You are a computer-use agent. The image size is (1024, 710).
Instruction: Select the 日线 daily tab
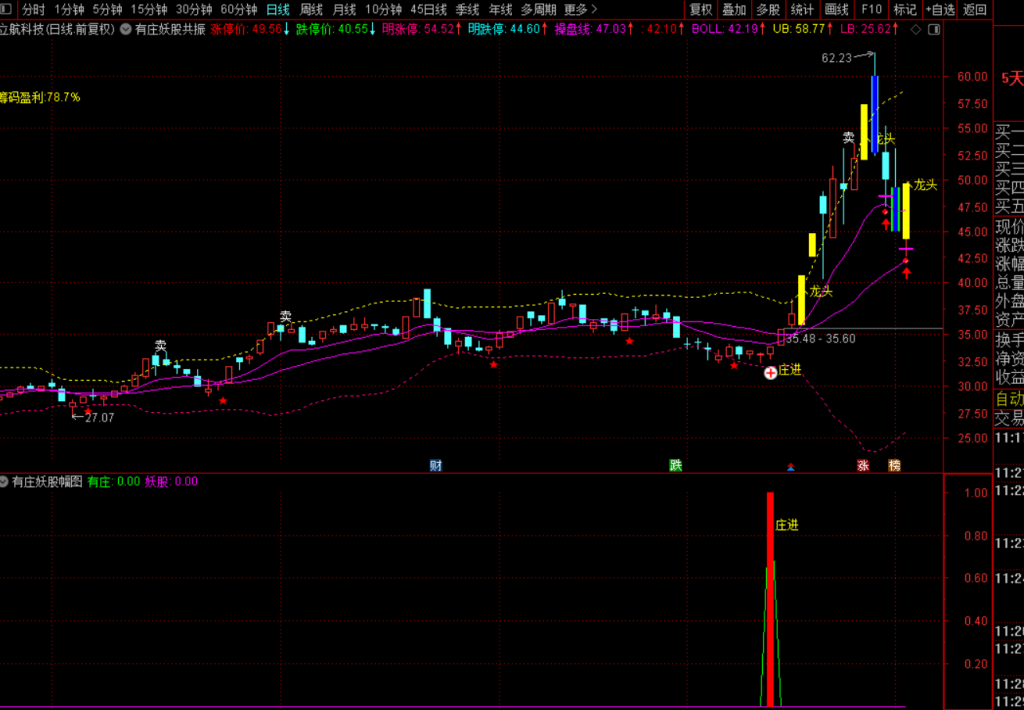(x=278, y=9)
